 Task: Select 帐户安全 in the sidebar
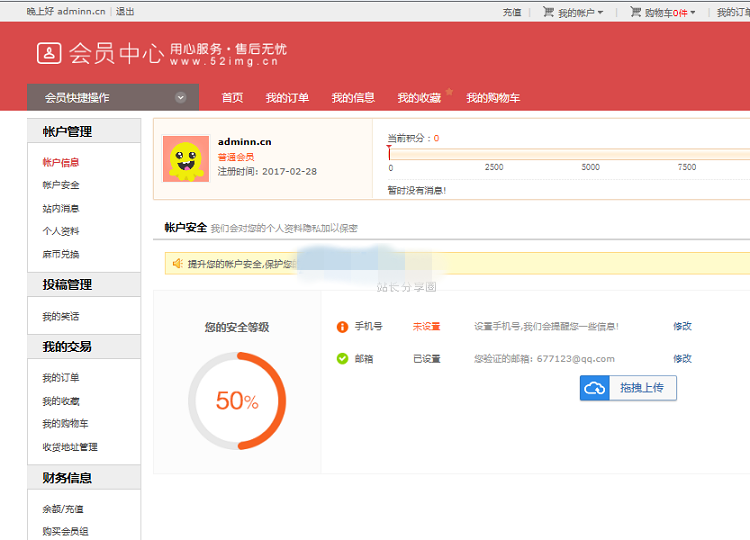pyautogui.click(x=61, y=185)
